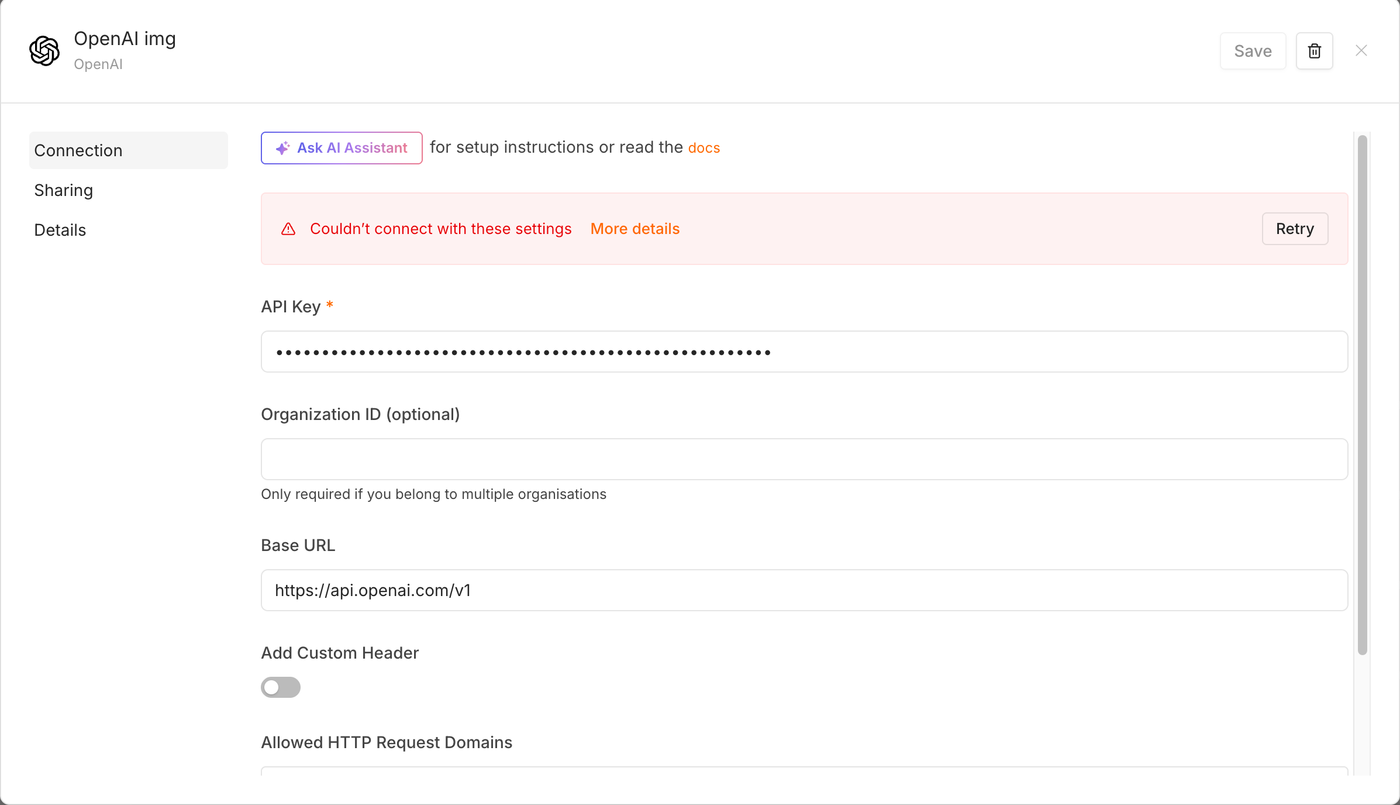
Task: Click the vertical scrollbar of the form
Action: (1362, 395)
